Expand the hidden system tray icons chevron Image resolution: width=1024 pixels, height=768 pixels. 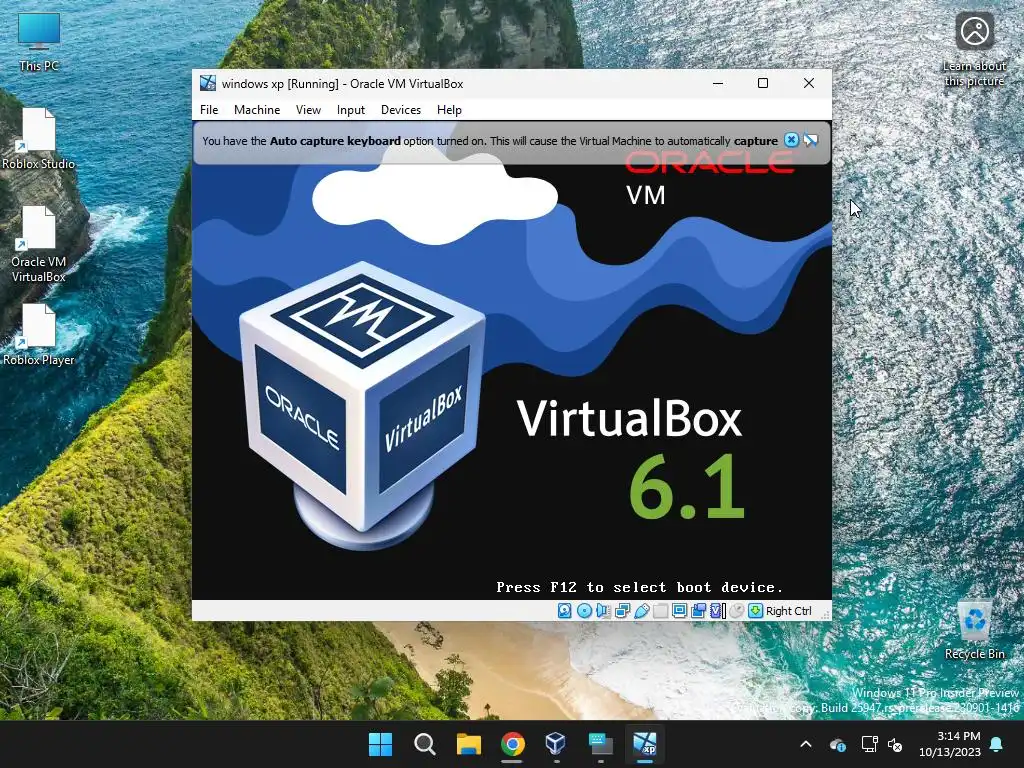pyautogui.click(x=806, y=744)
